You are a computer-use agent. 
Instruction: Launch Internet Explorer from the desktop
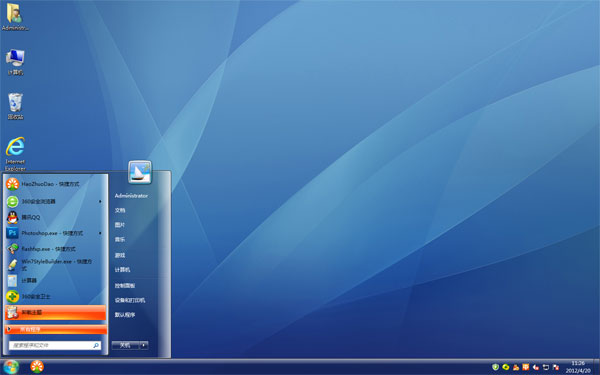[15, 154]
